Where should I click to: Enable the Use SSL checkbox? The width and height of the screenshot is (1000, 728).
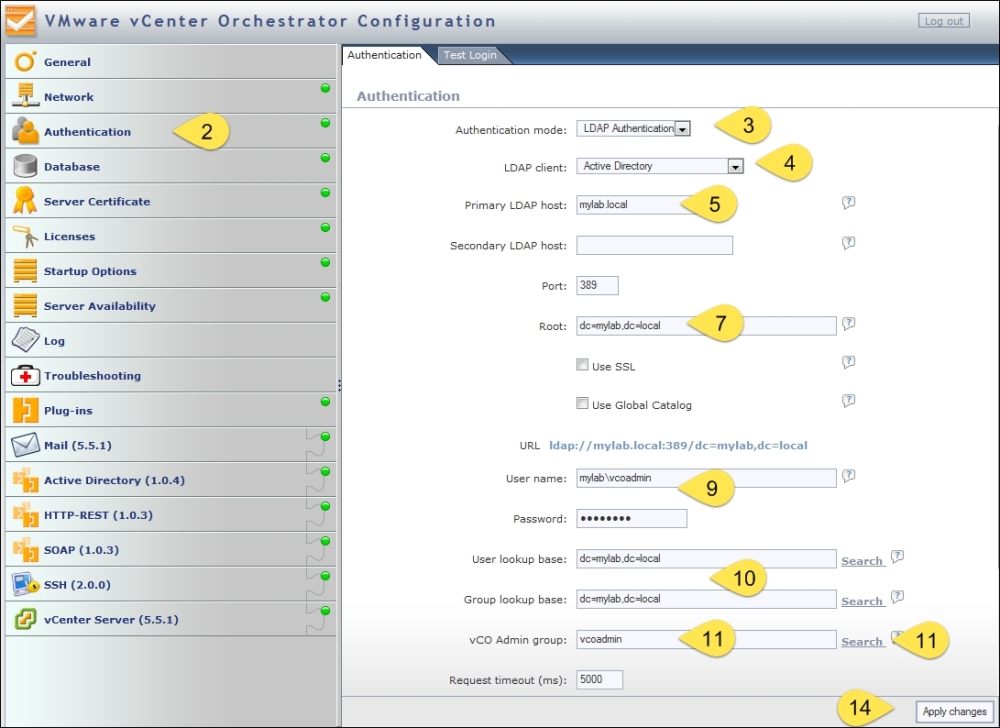[582, 365]
